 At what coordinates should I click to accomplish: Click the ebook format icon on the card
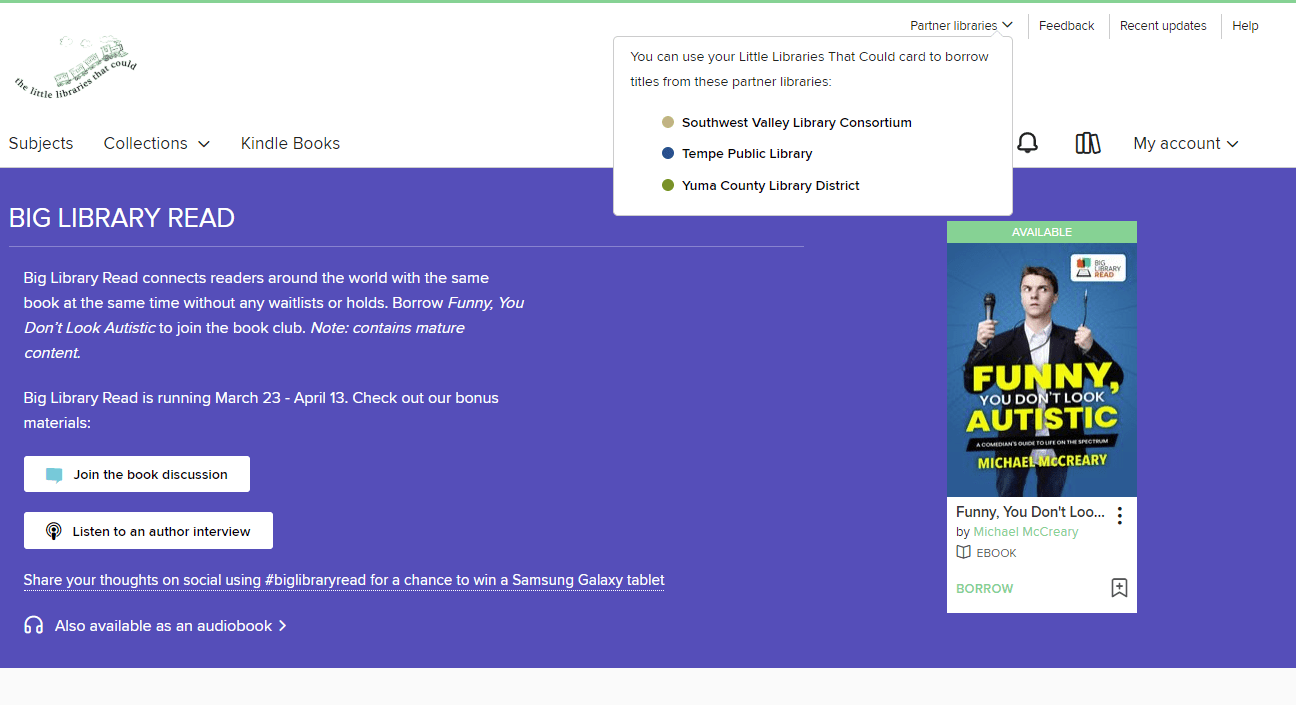(964, 552)
